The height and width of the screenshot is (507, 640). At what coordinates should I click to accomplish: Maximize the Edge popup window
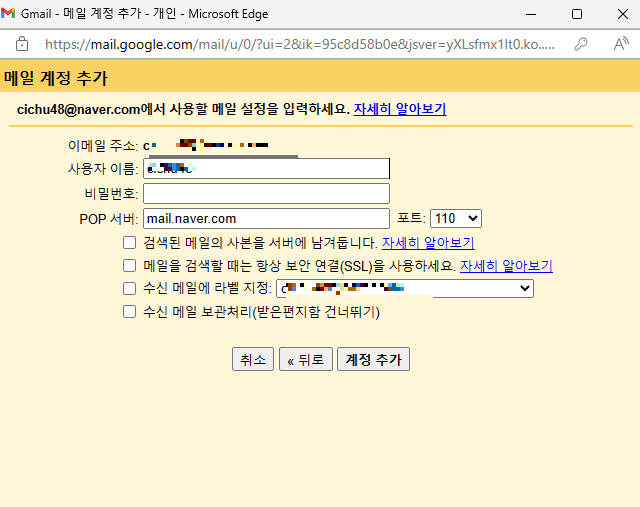[577, 14]
